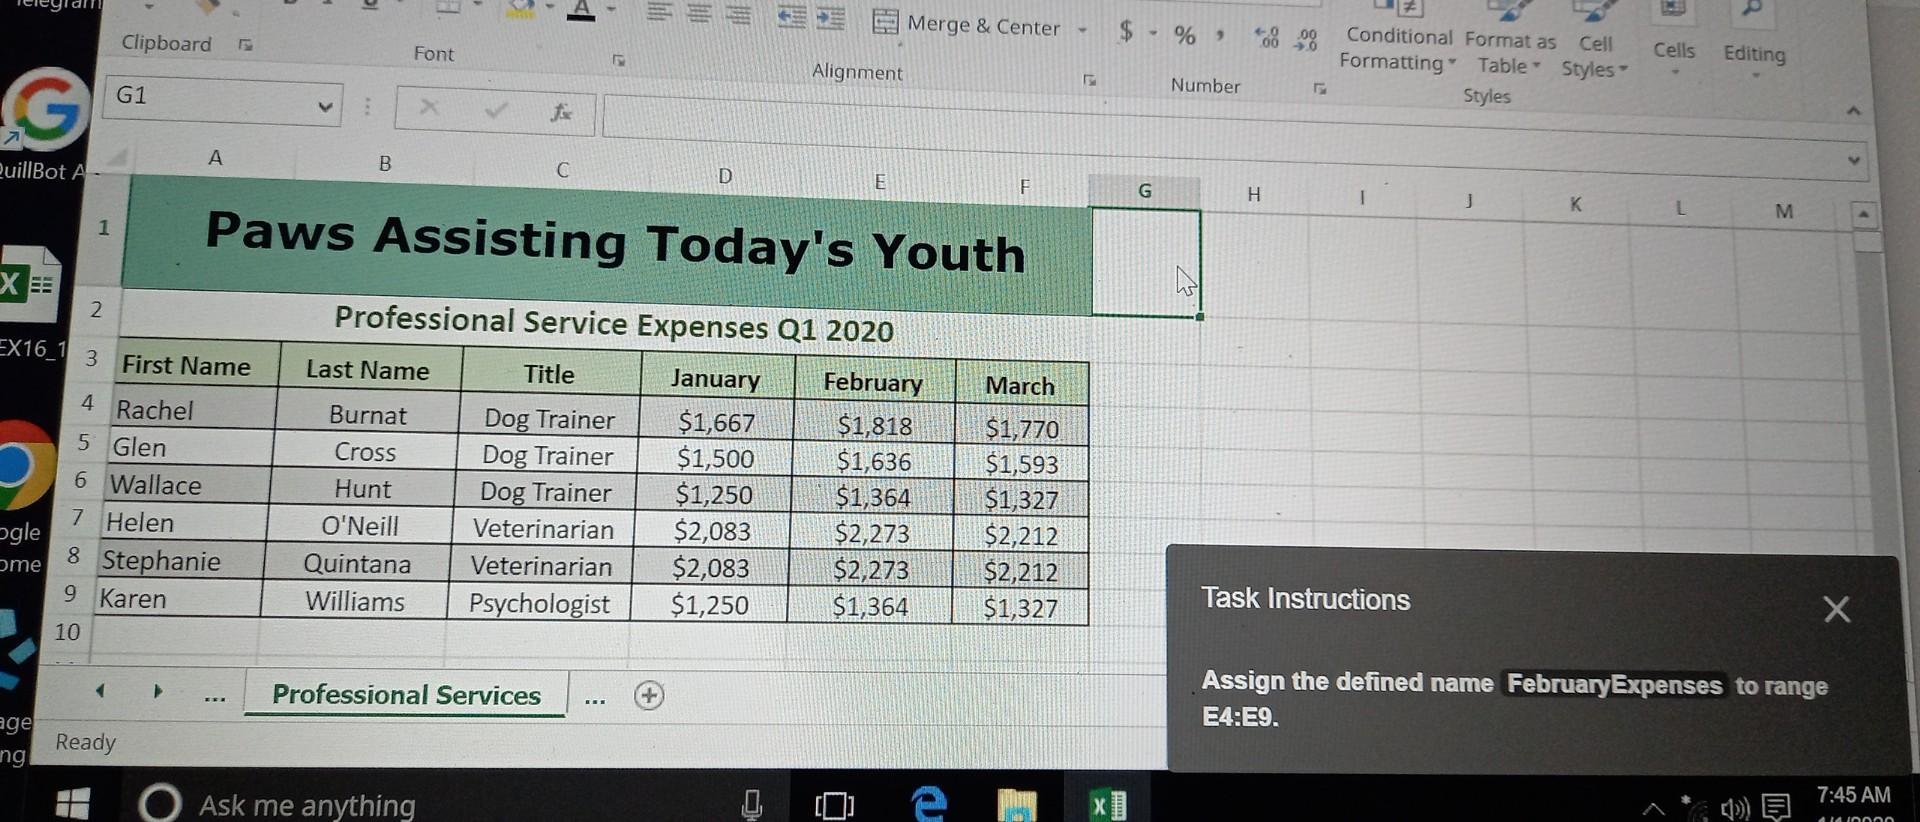The width and height of the screenshot is (1920, 822).
Task: Click the Cortana microphone icon
Action: [752, 805]
